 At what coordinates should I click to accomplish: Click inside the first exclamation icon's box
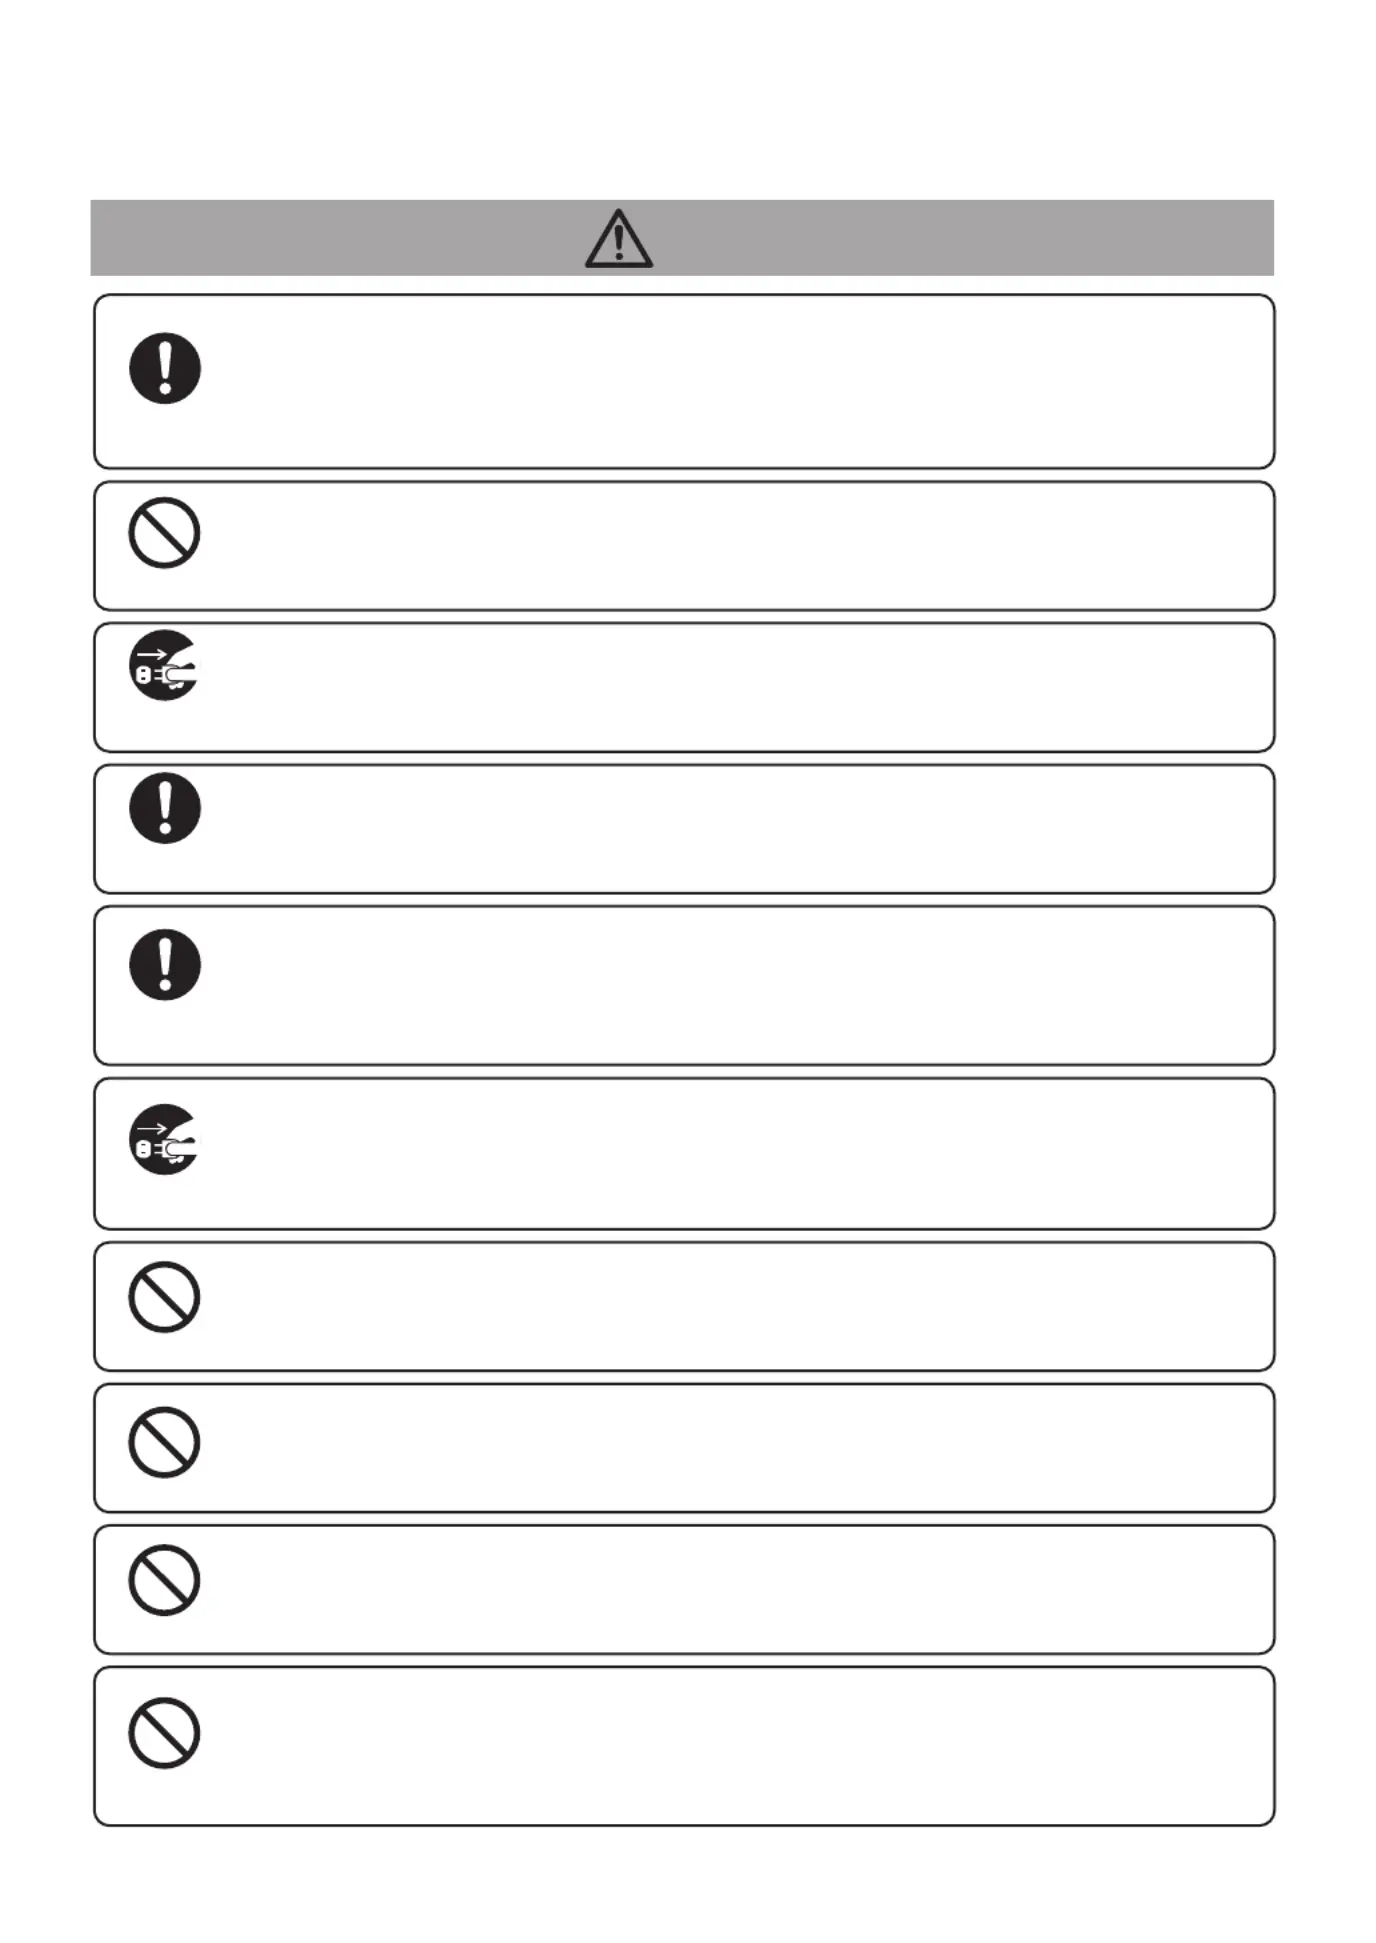click(x=684, y=381)
